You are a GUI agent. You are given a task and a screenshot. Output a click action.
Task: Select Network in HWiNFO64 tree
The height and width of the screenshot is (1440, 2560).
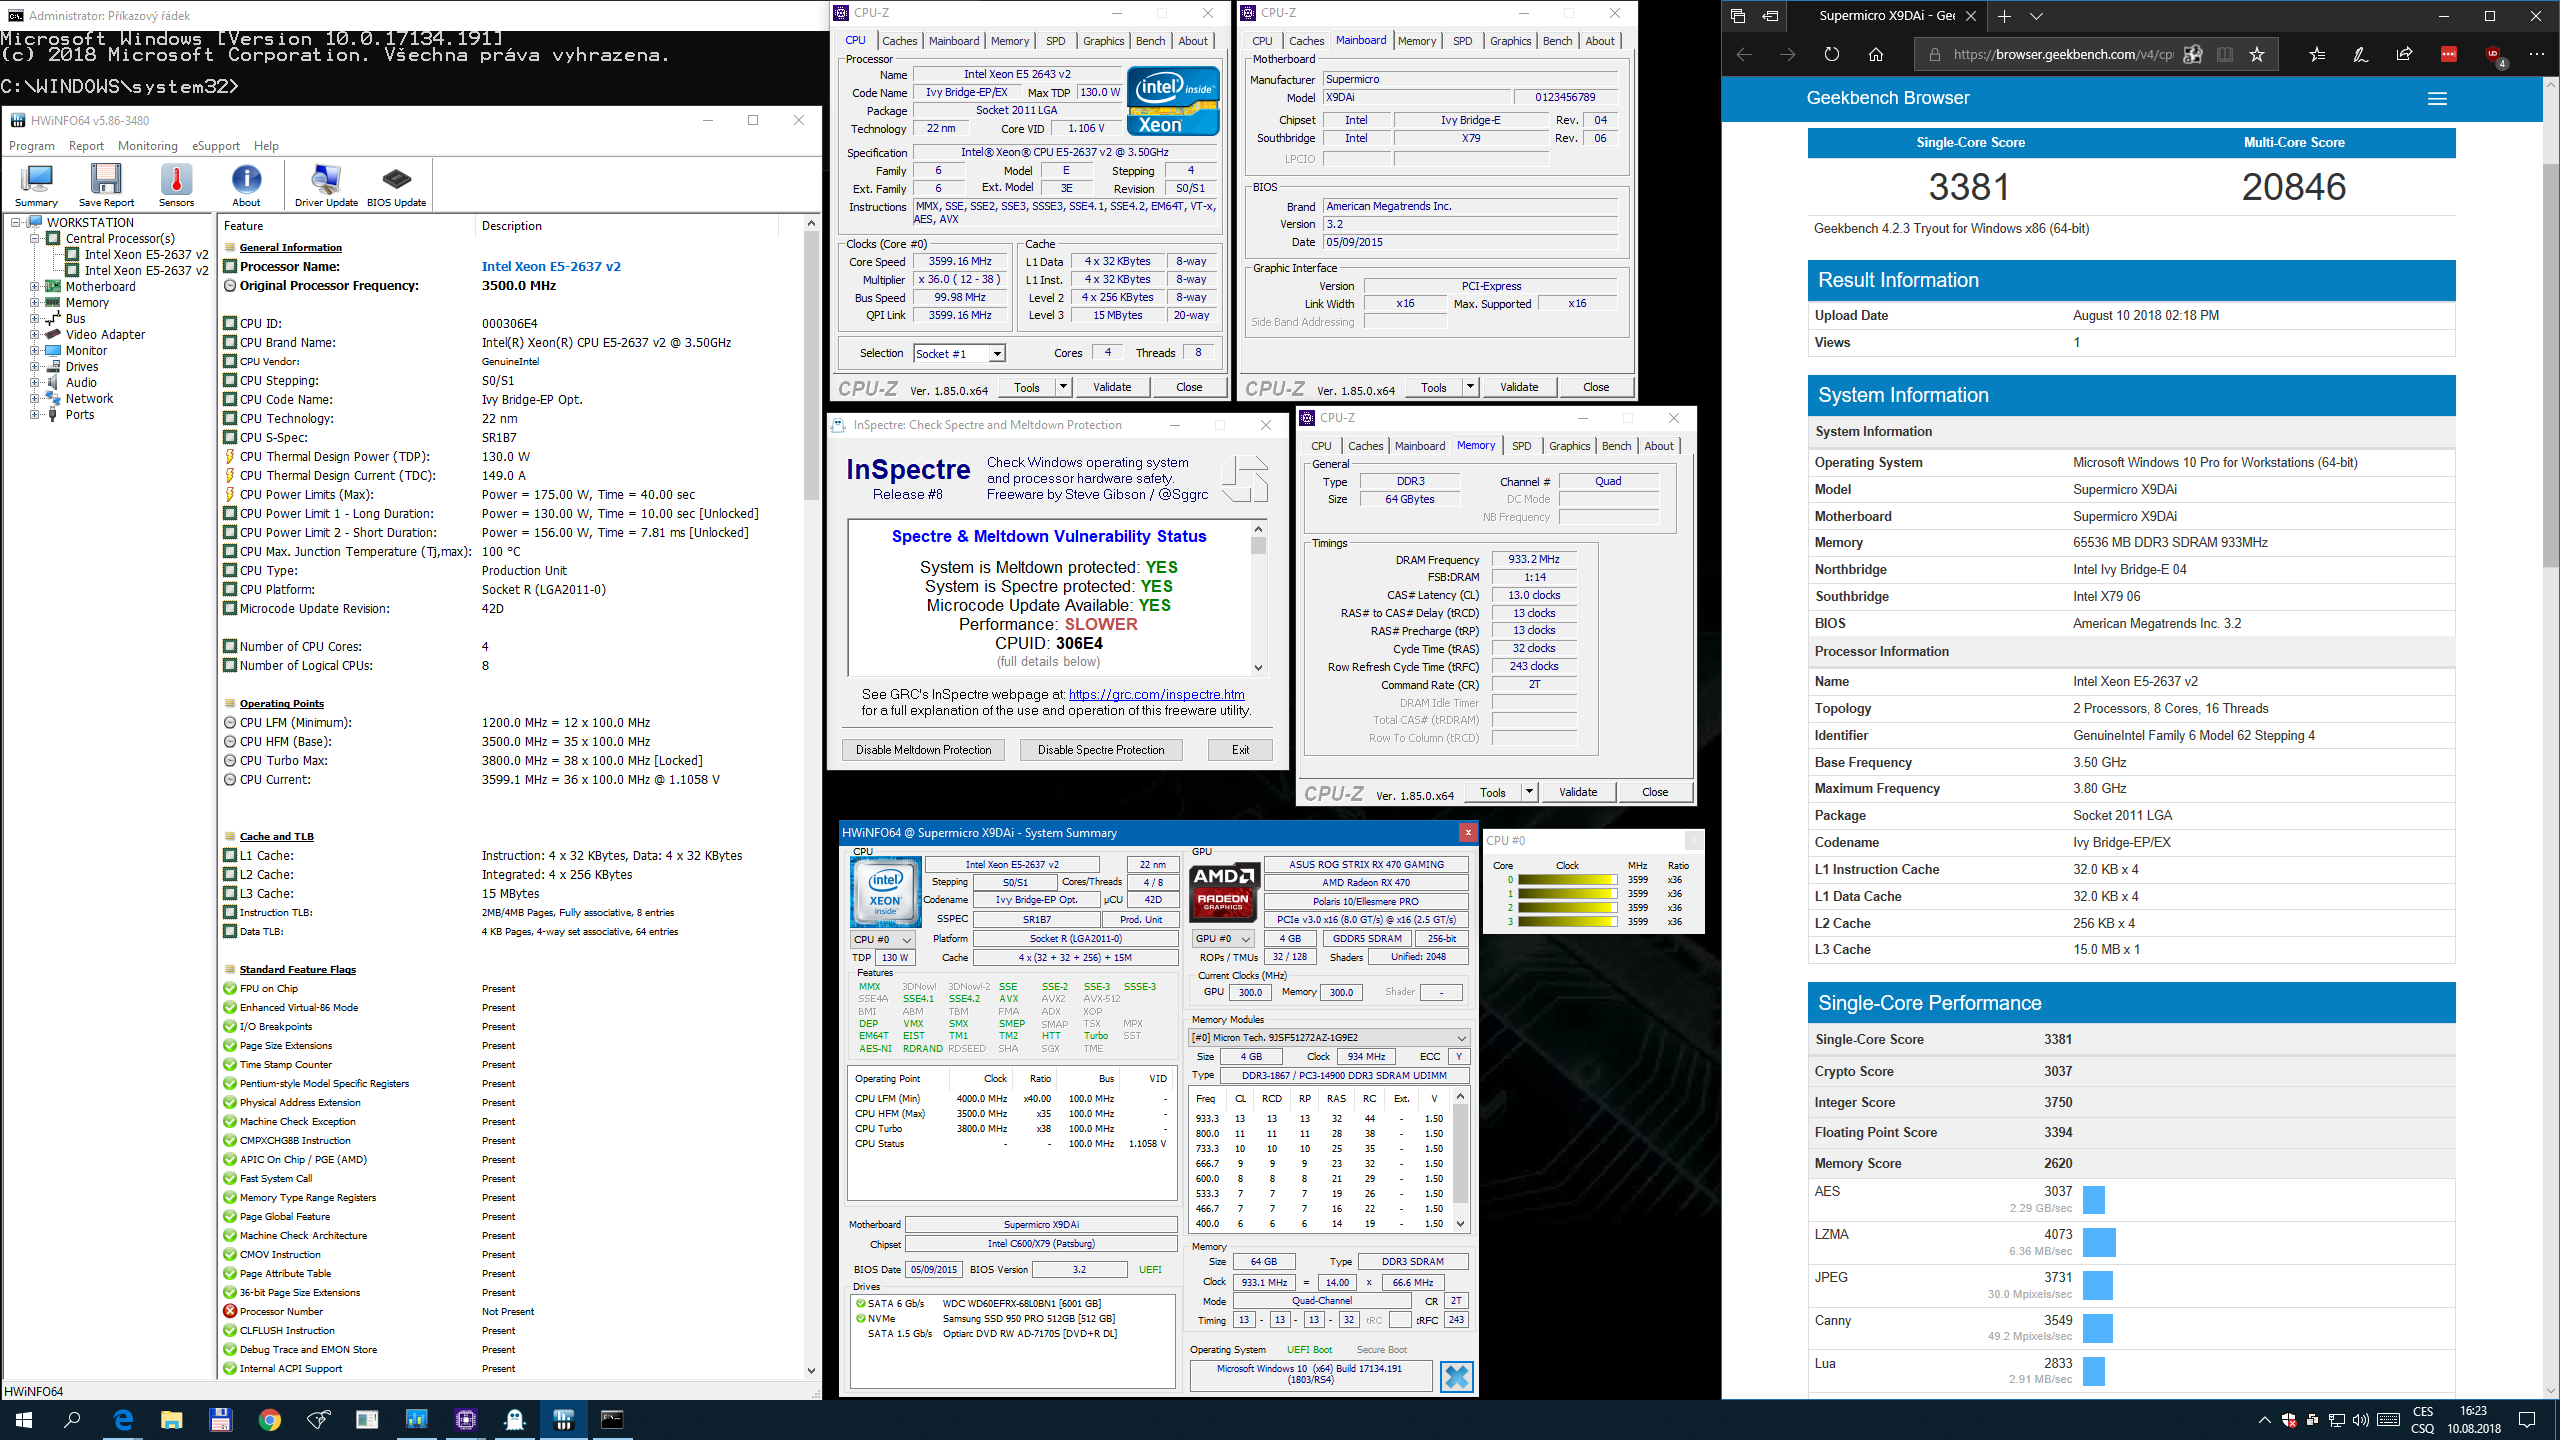point(89,399)
